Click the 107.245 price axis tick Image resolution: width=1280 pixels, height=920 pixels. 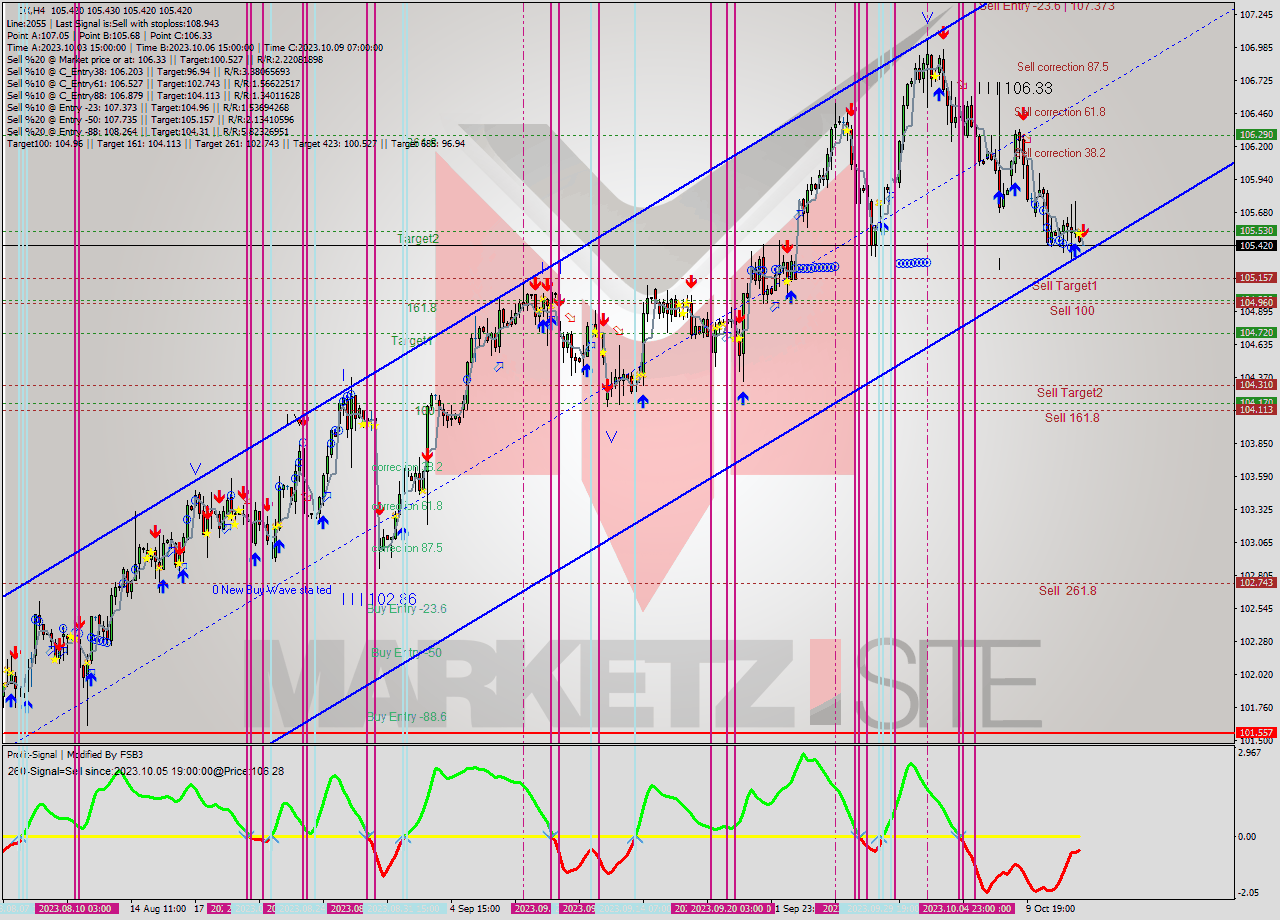(x=1256, y=14)
